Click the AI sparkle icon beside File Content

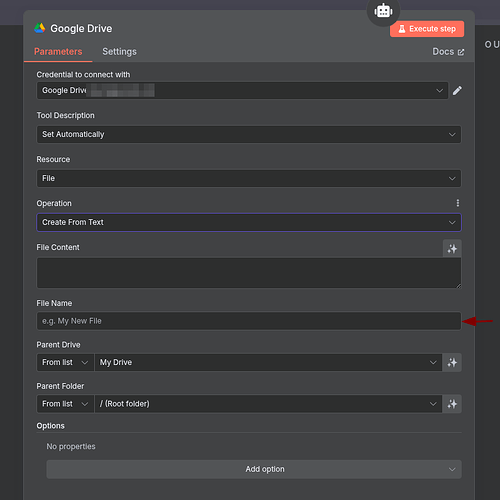[x=452, y=248]
